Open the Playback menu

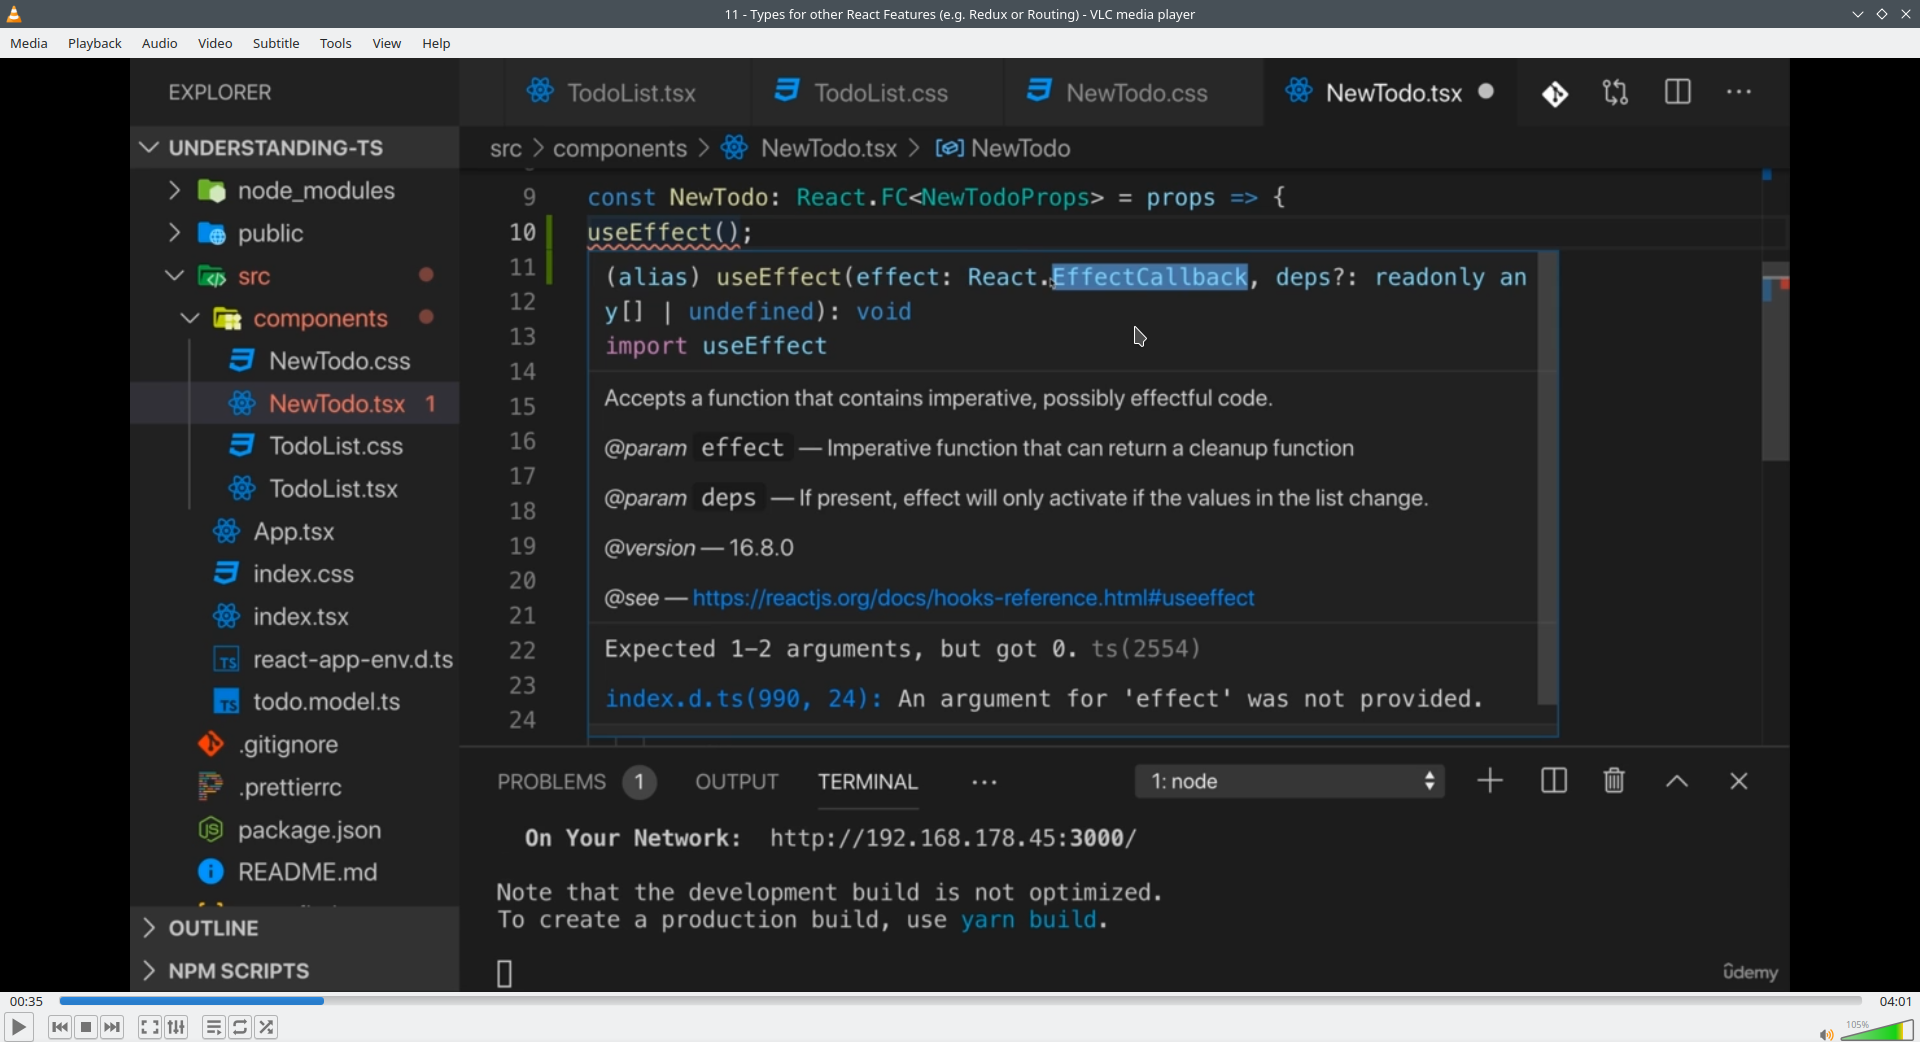tap(95, 44)
